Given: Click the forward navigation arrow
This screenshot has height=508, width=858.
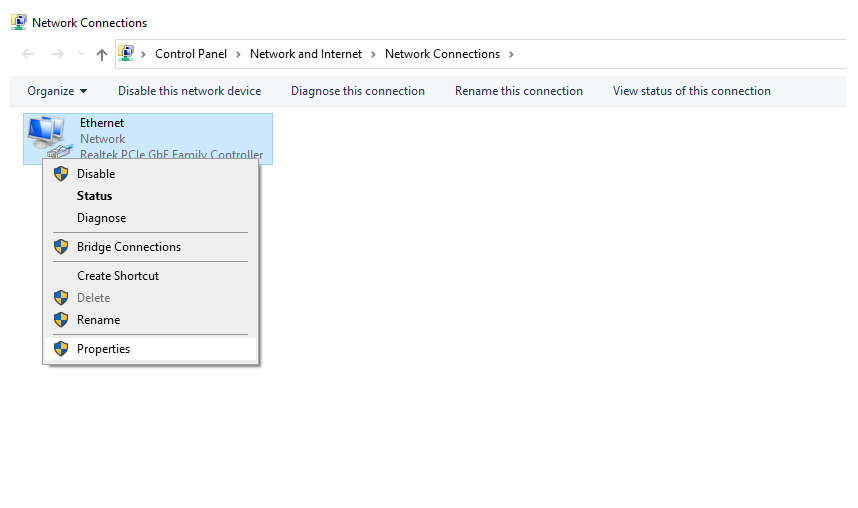Looking at the screenshot, I should [x=57, y=54].
